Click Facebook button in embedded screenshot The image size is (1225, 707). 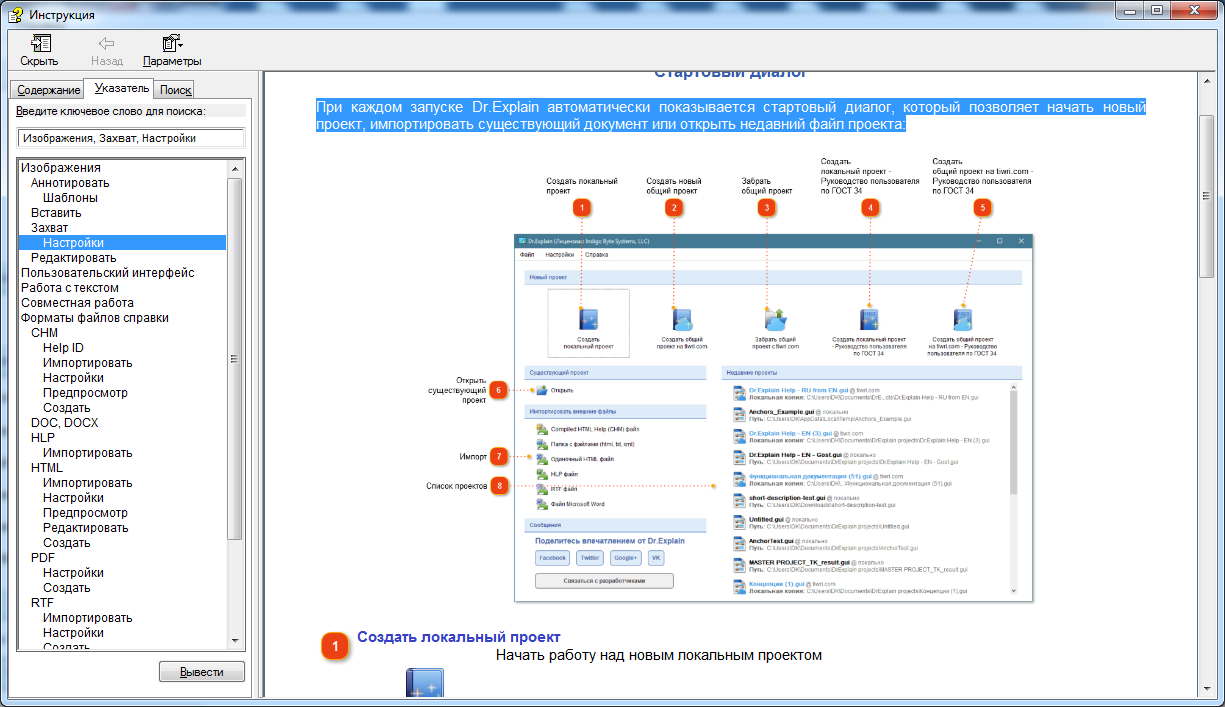[553, 558]
